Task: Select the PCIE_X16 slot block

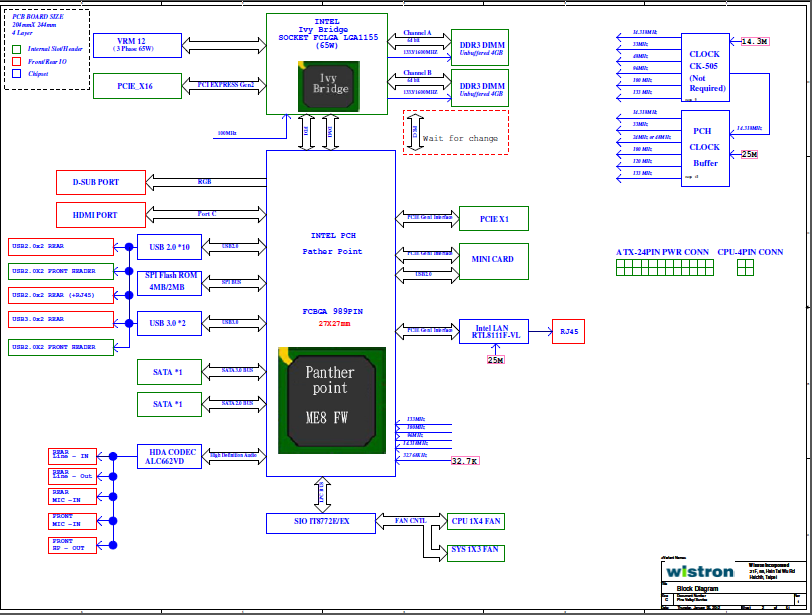Action: [x=136, y=86]
